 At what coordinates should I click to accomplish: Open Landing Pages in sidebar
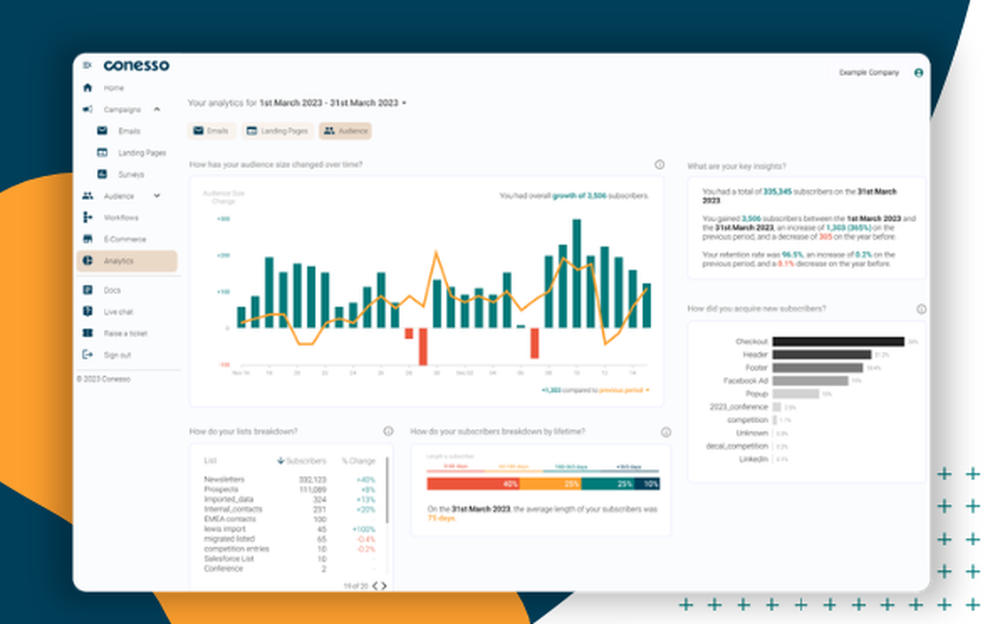point(142,152)
